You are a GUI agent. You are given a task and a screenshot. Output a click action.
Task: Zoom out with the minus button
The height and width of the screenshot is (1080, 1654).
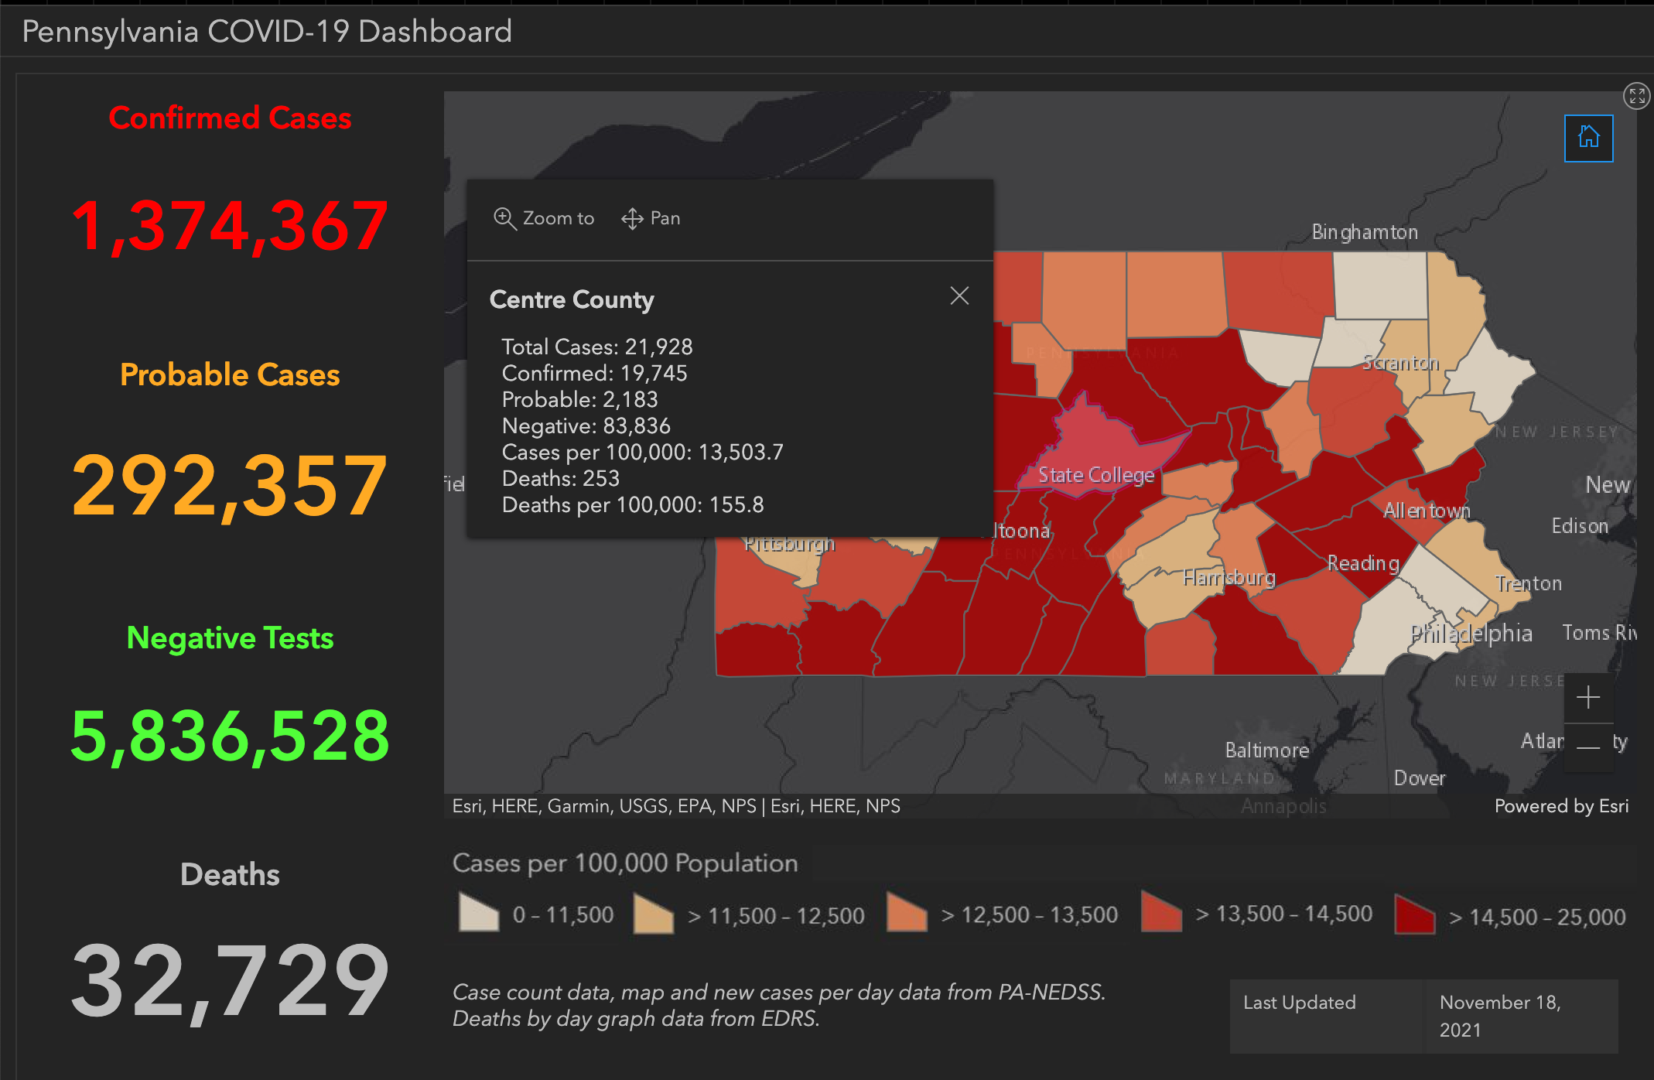(1588, 747)
